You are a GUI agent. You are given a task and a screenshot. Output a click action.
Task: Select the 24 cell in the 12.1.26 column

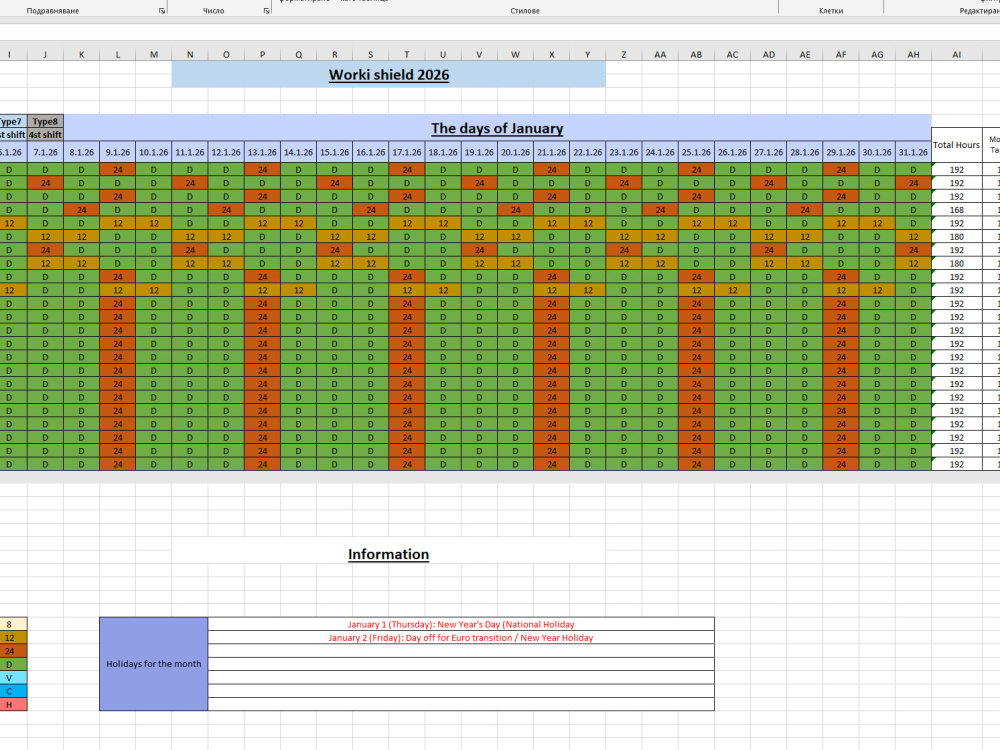pyautogui.click(x=226, y=210)
